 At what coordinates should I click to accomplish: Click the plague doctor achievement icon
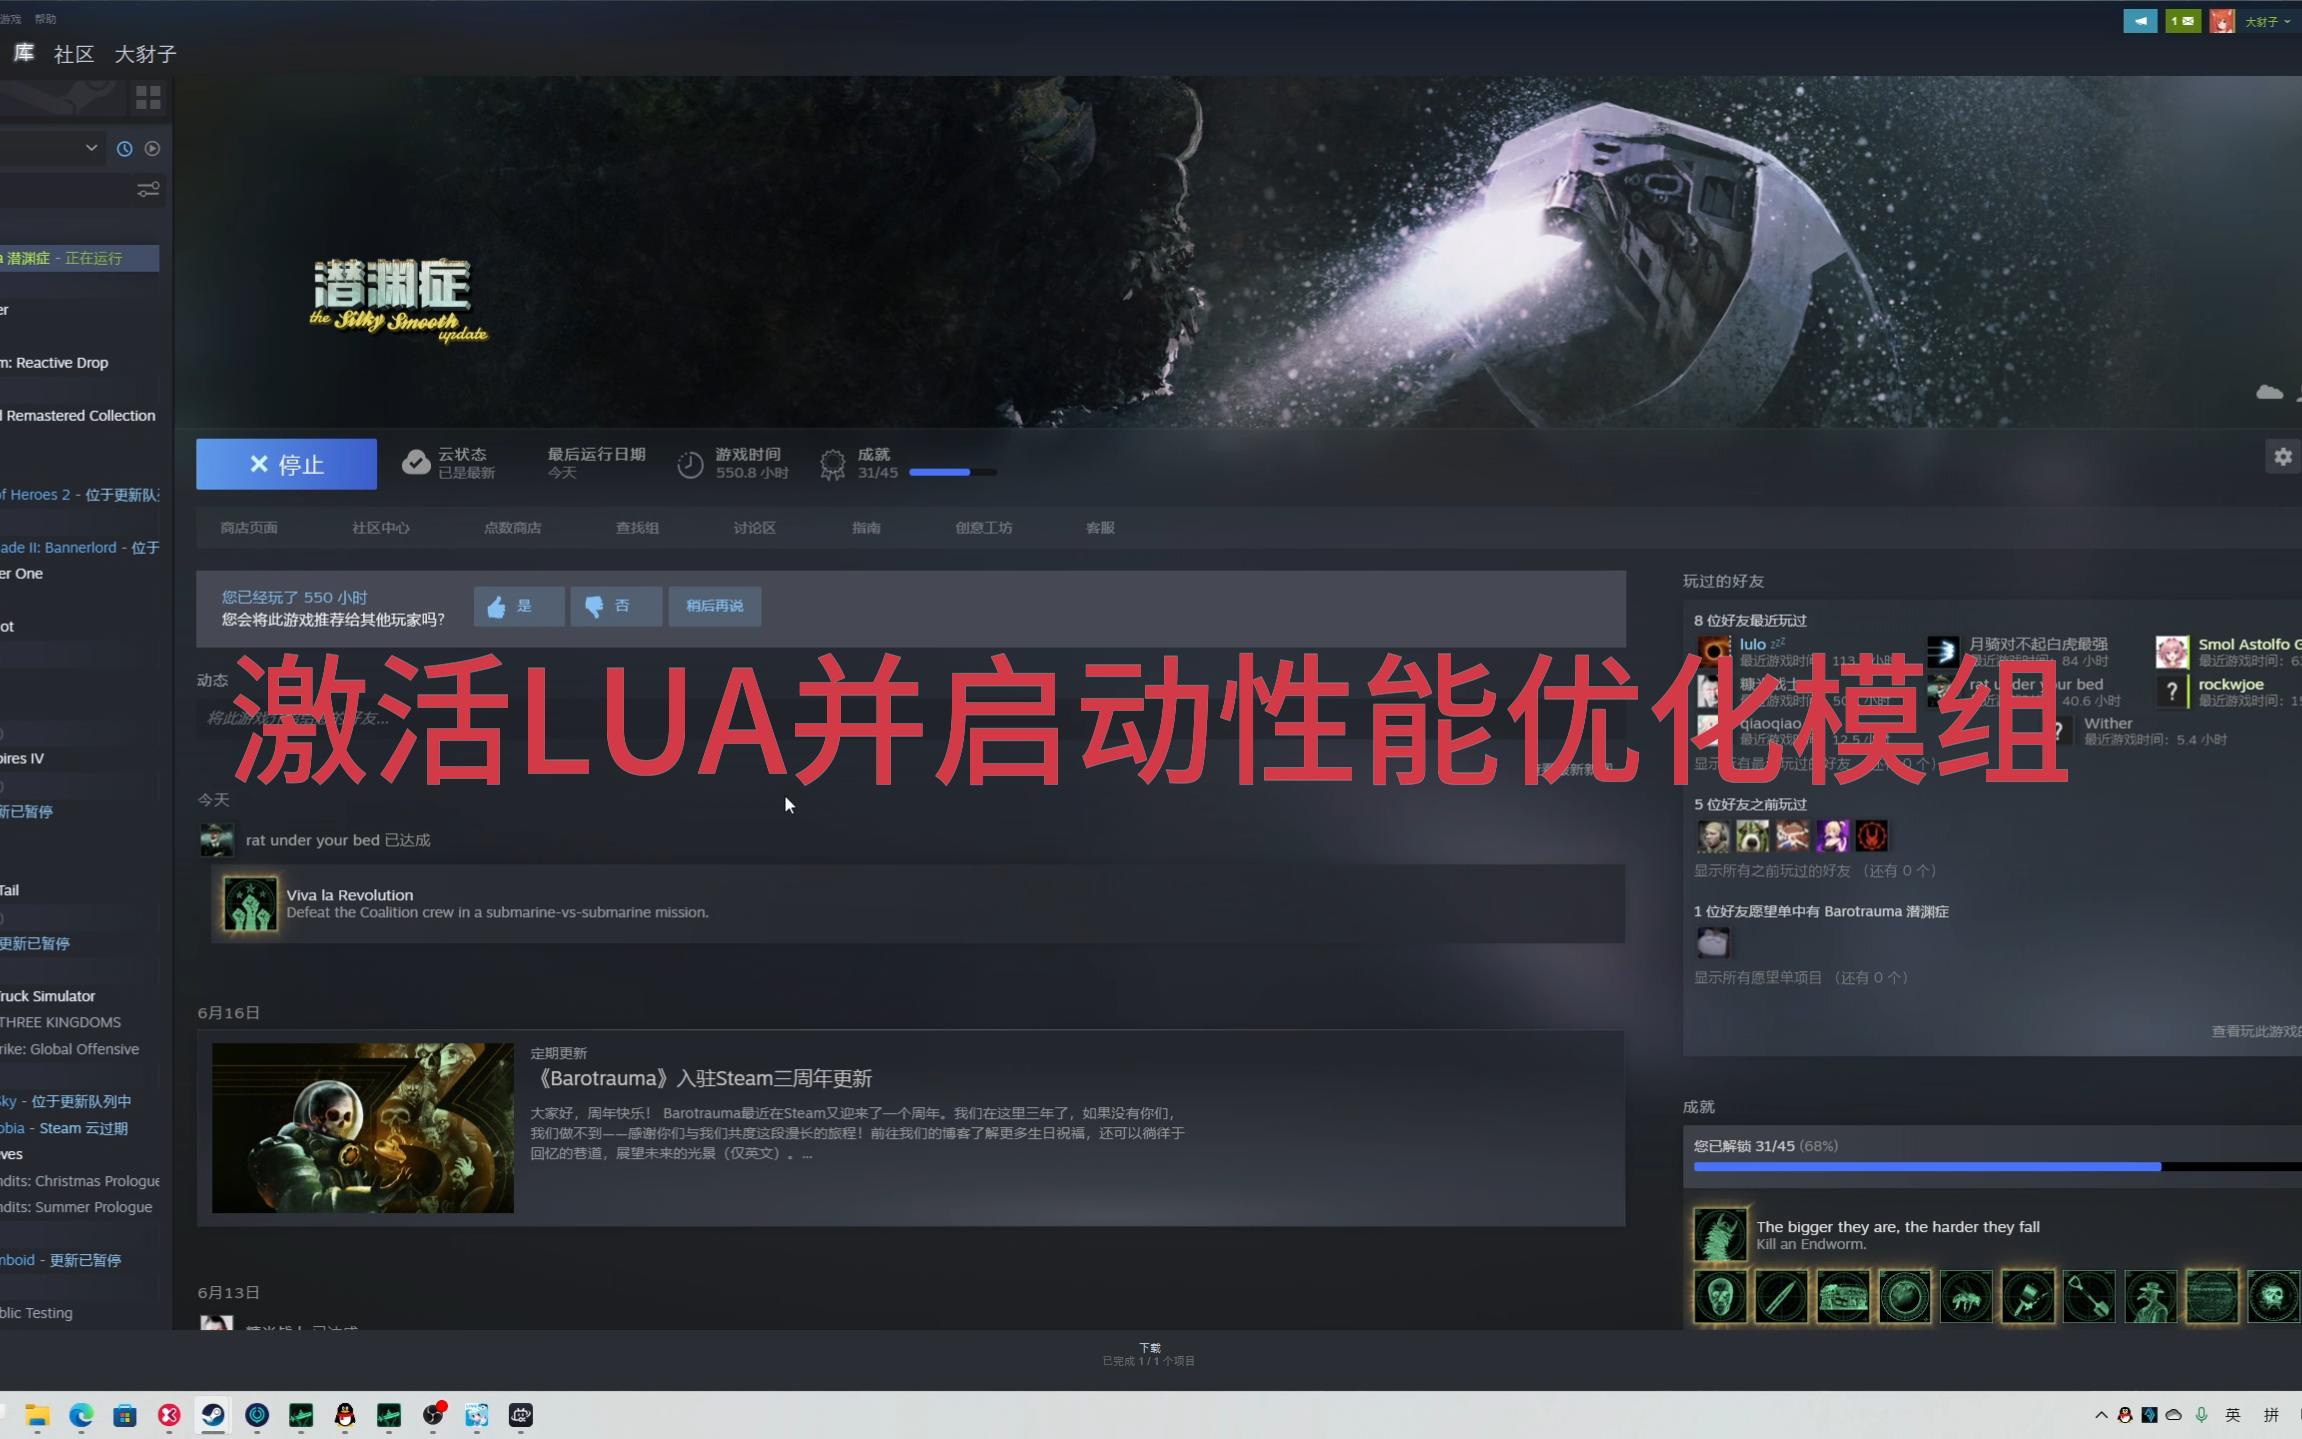click(x=2151, y=1297)
